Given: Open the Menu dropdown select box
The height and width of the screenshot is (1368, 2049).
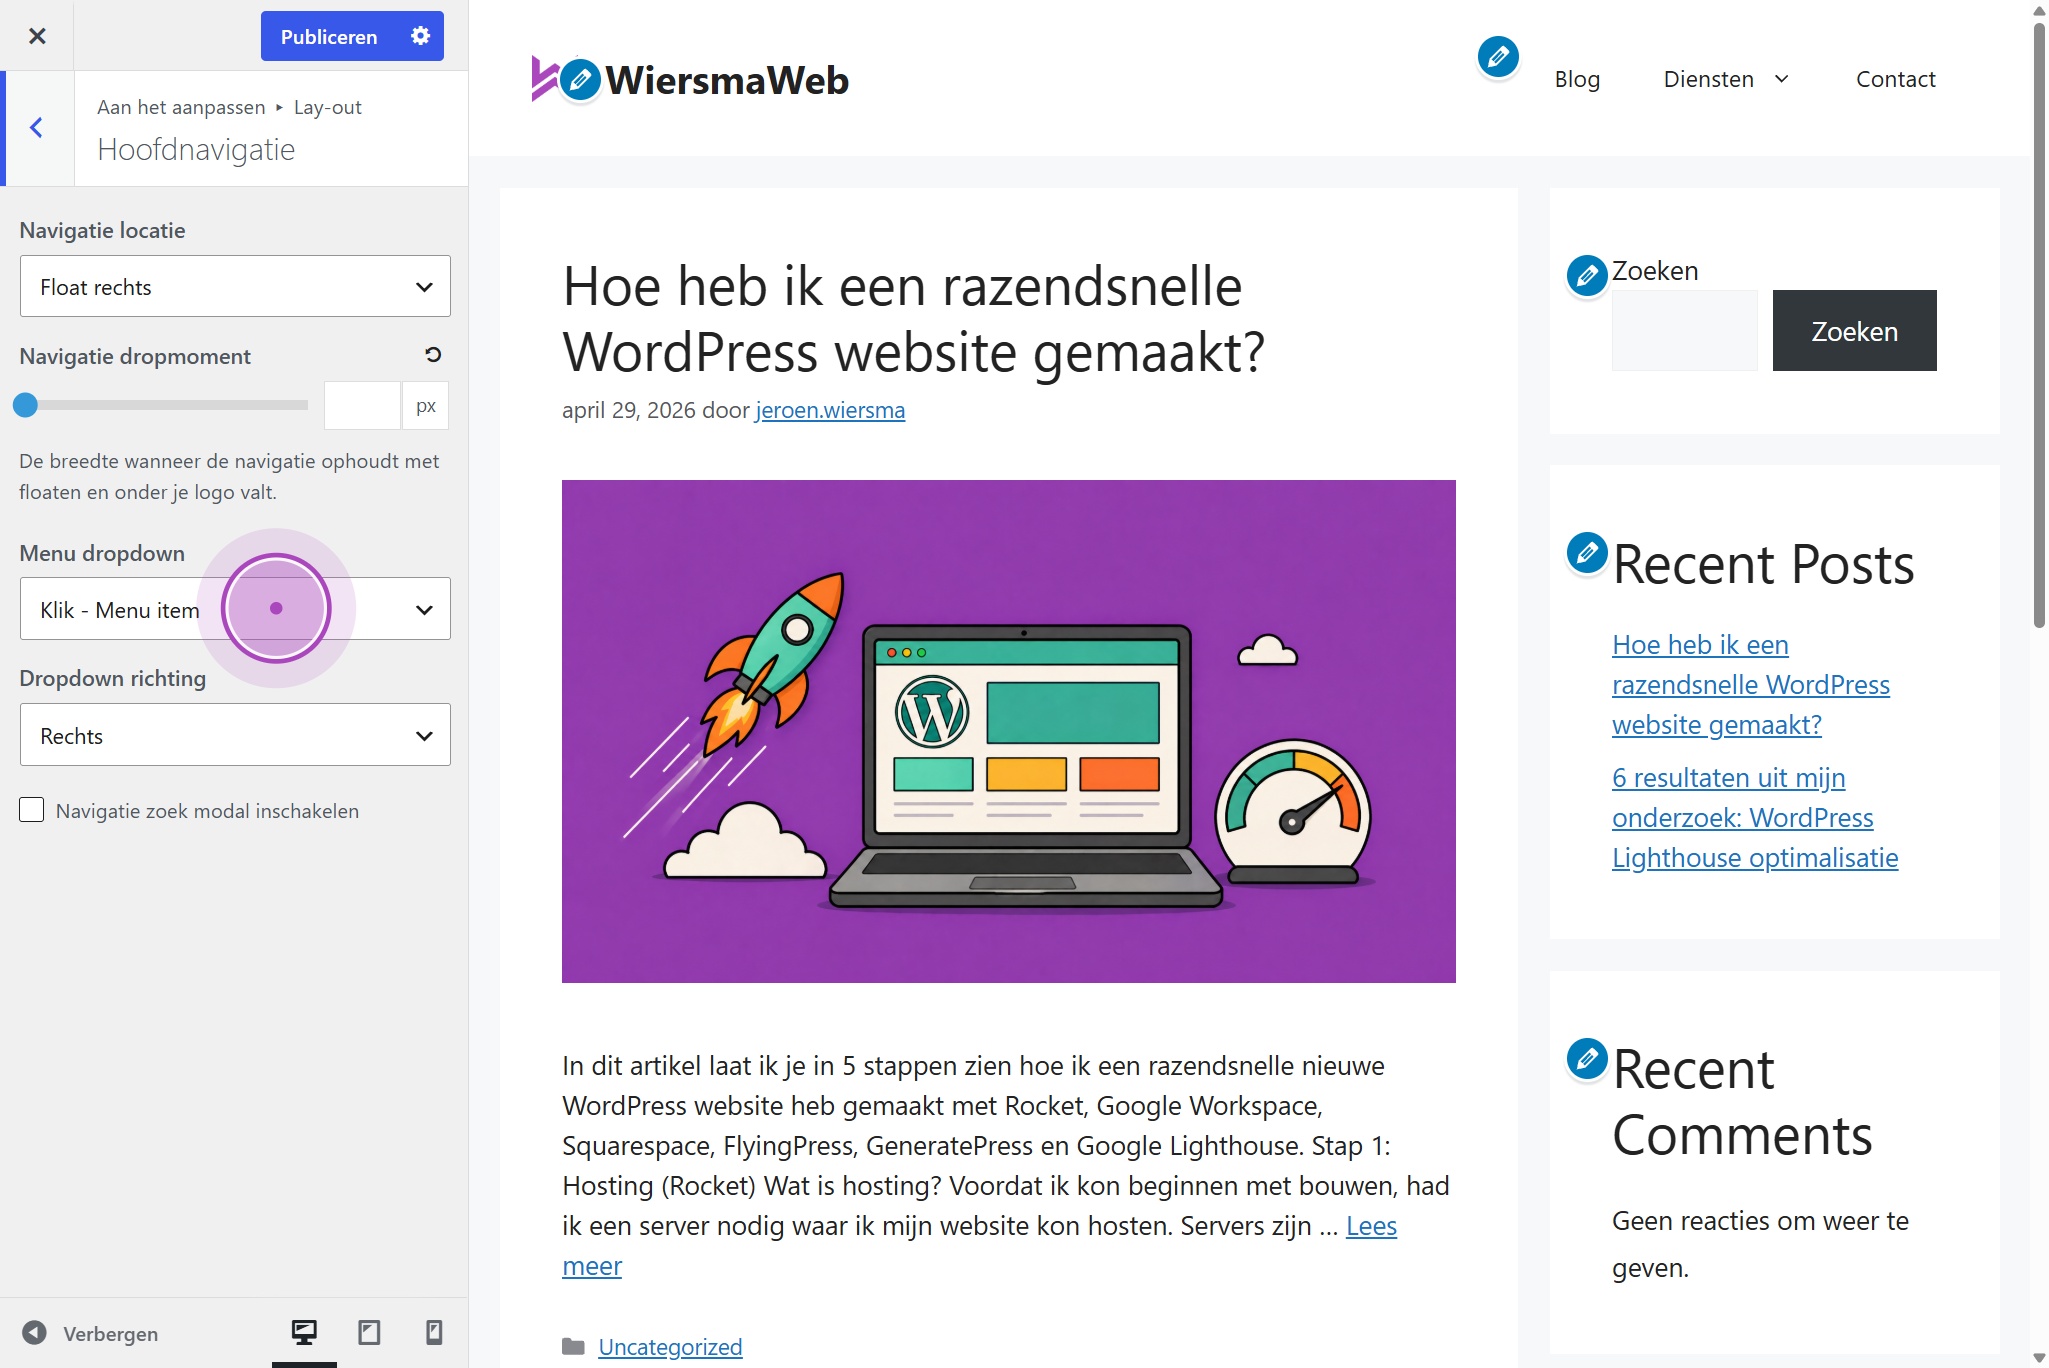Looking at the screenshot, I should point(235,609).
